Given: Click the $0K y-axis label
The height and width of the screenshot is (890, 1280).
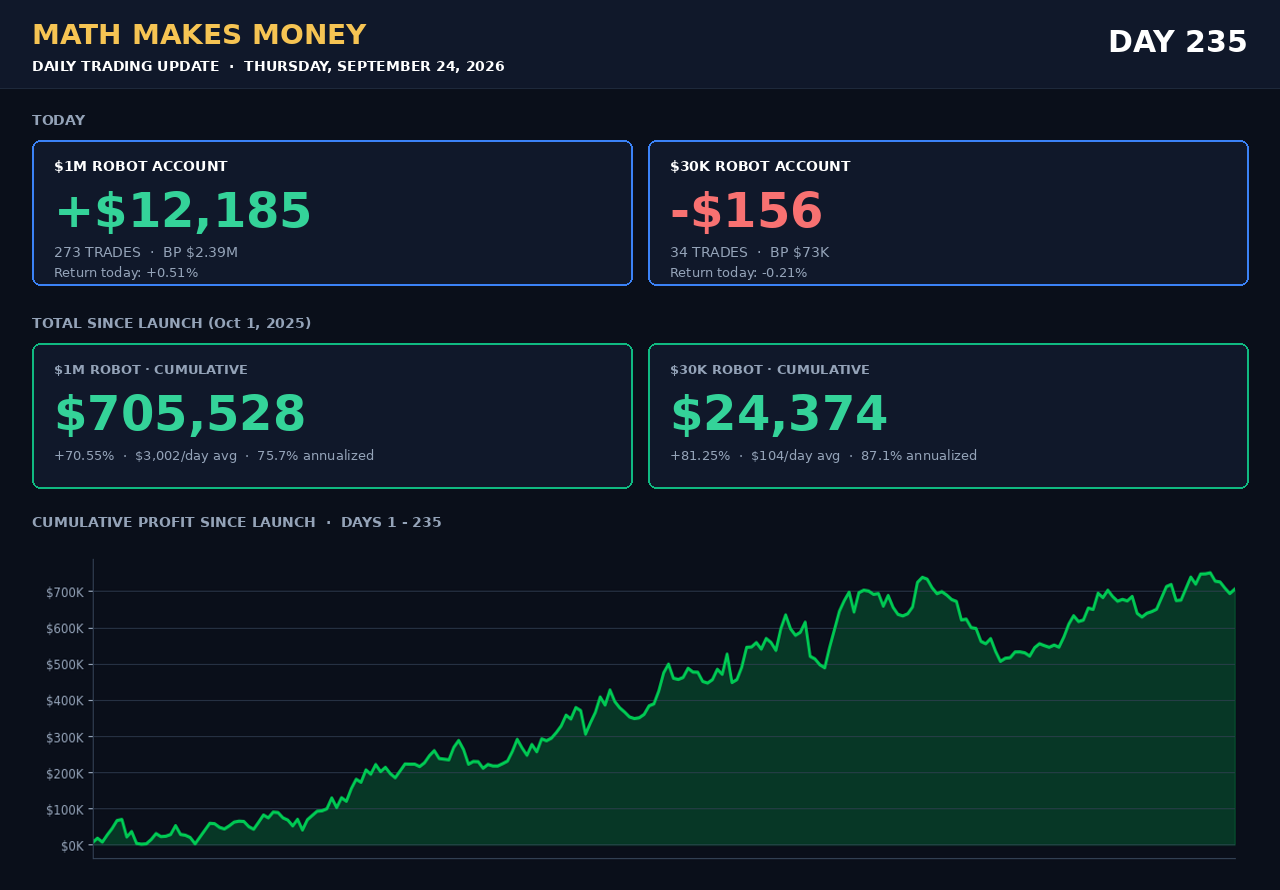Looking at the screenshot, I should pos(72,845).
